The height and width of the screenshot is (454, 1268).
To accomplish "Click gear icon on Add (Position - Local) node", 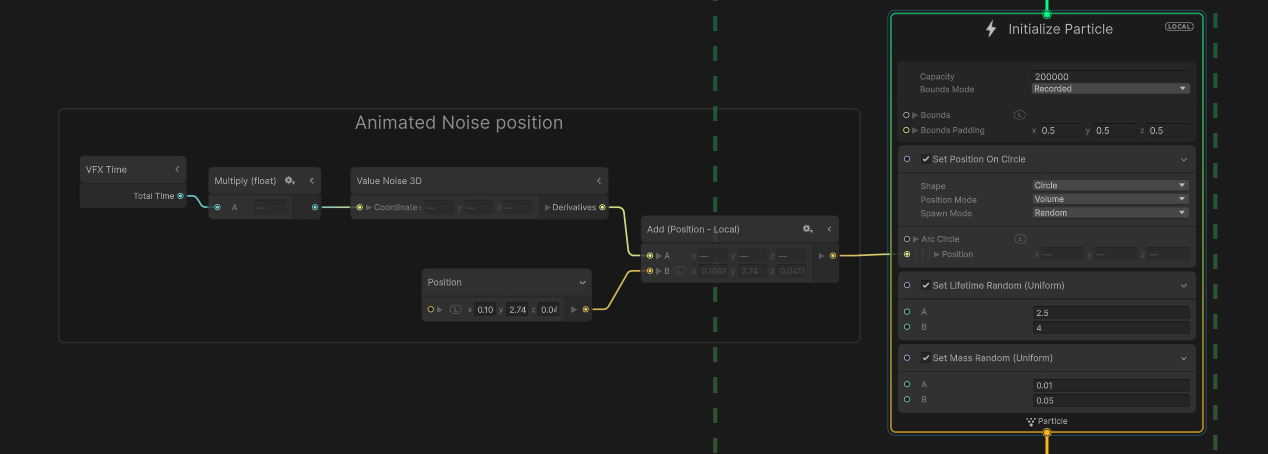I will click(807, 229).
